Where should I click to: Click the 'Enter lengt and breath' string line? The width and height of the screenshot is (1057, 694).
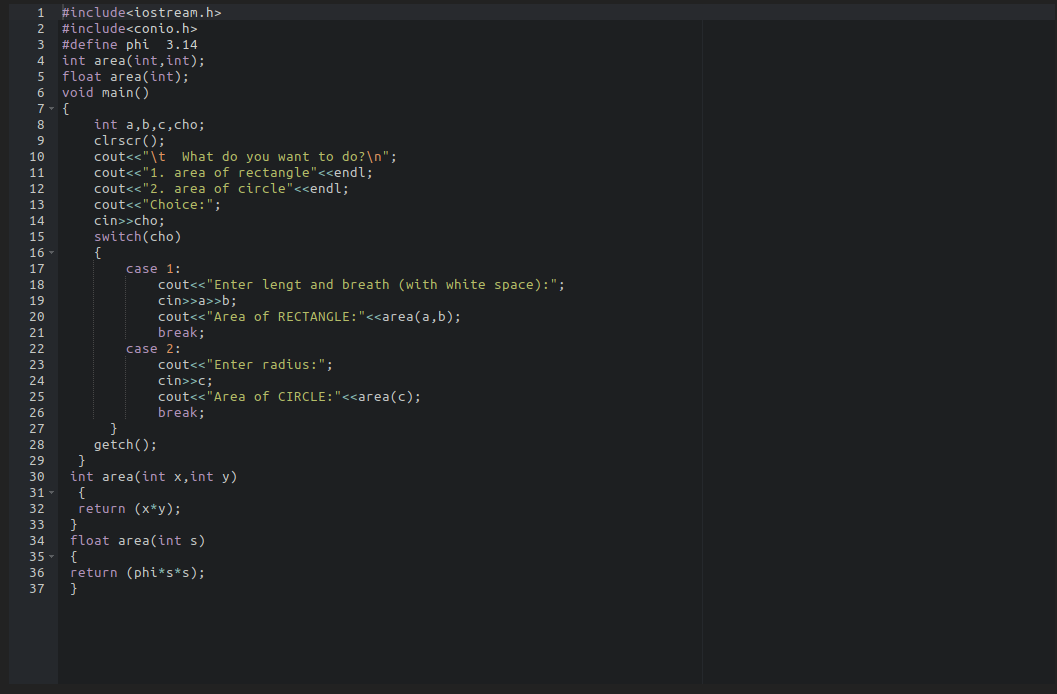point(361,285)
